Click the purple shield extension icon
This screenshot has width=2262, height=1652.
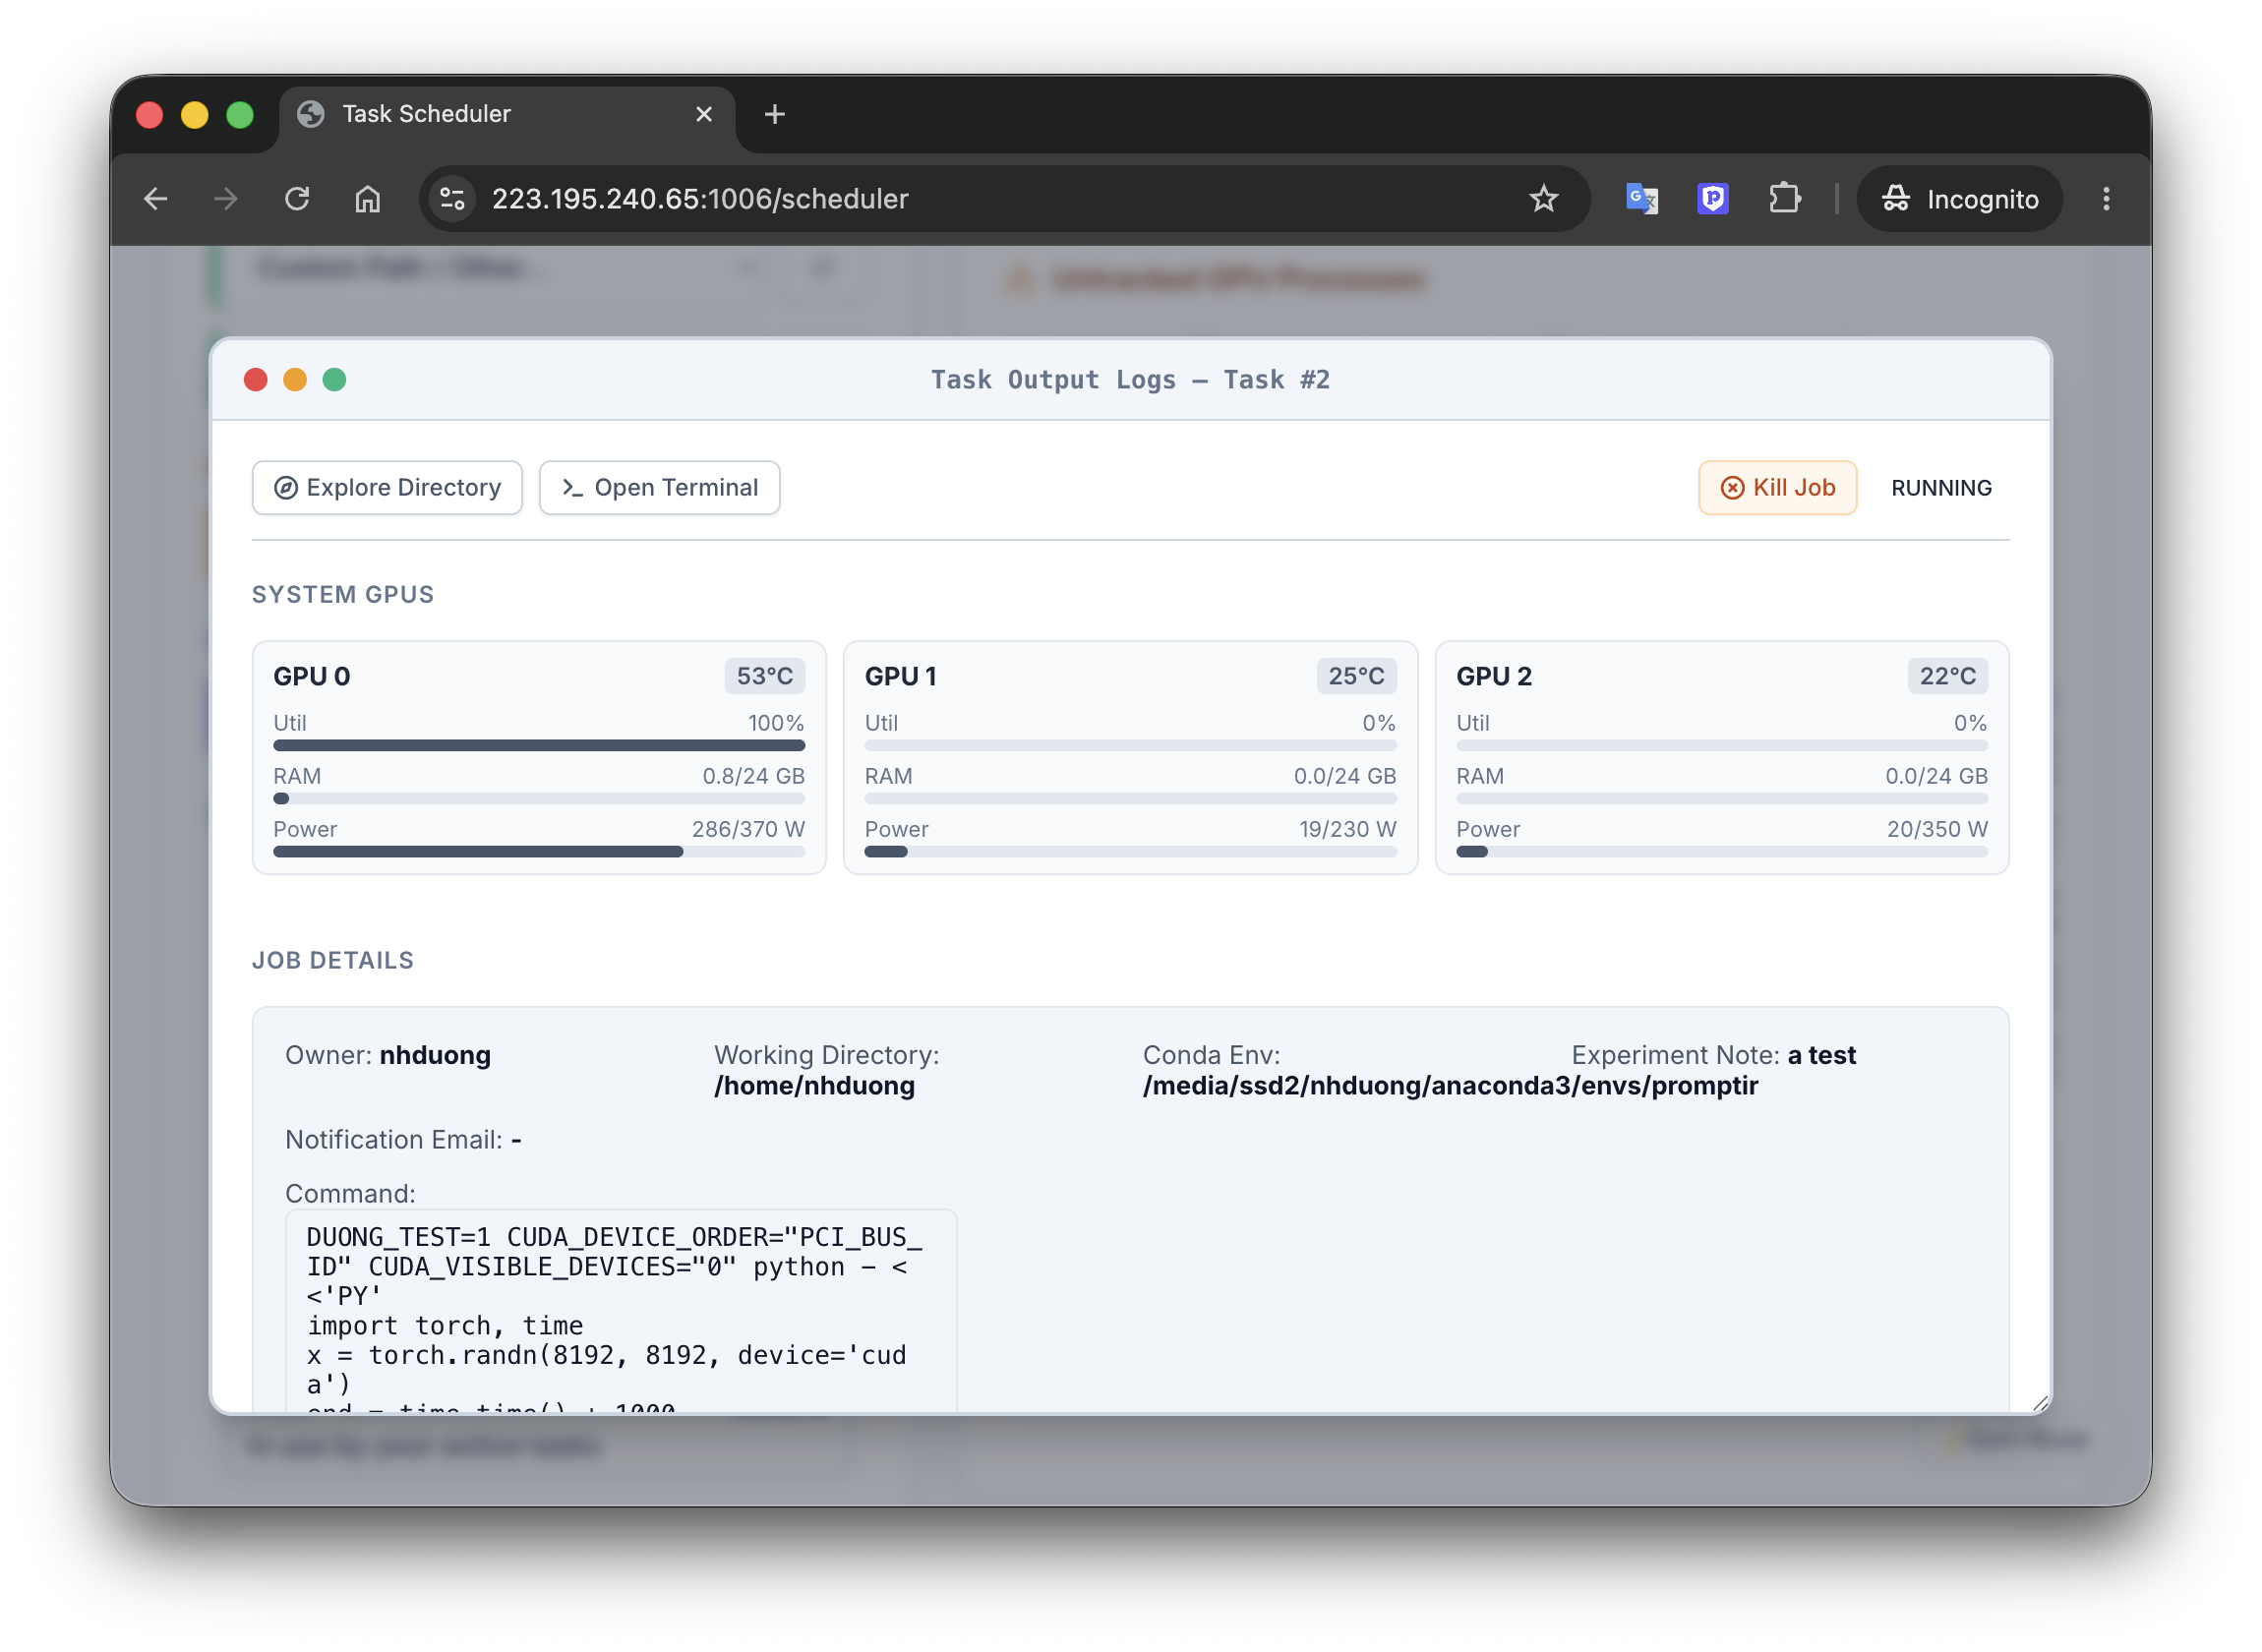1712,199
